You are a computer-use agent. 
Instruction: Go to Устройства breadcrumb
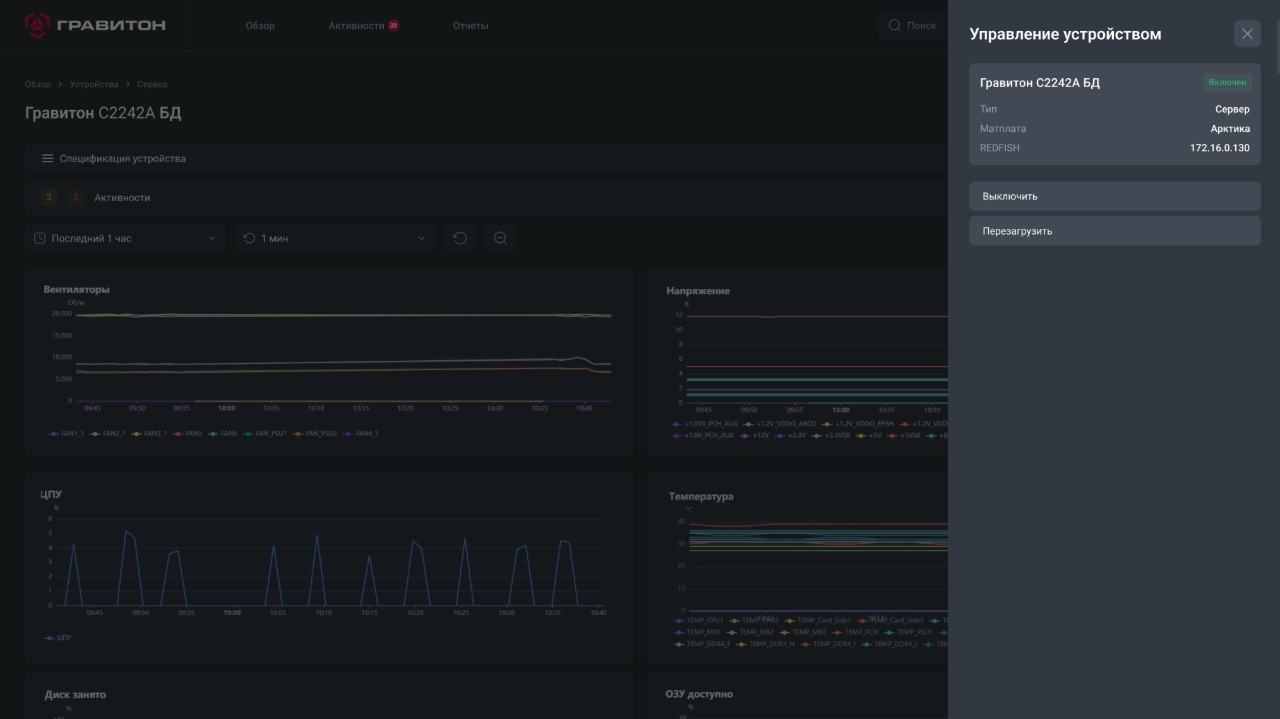[94, 85]
